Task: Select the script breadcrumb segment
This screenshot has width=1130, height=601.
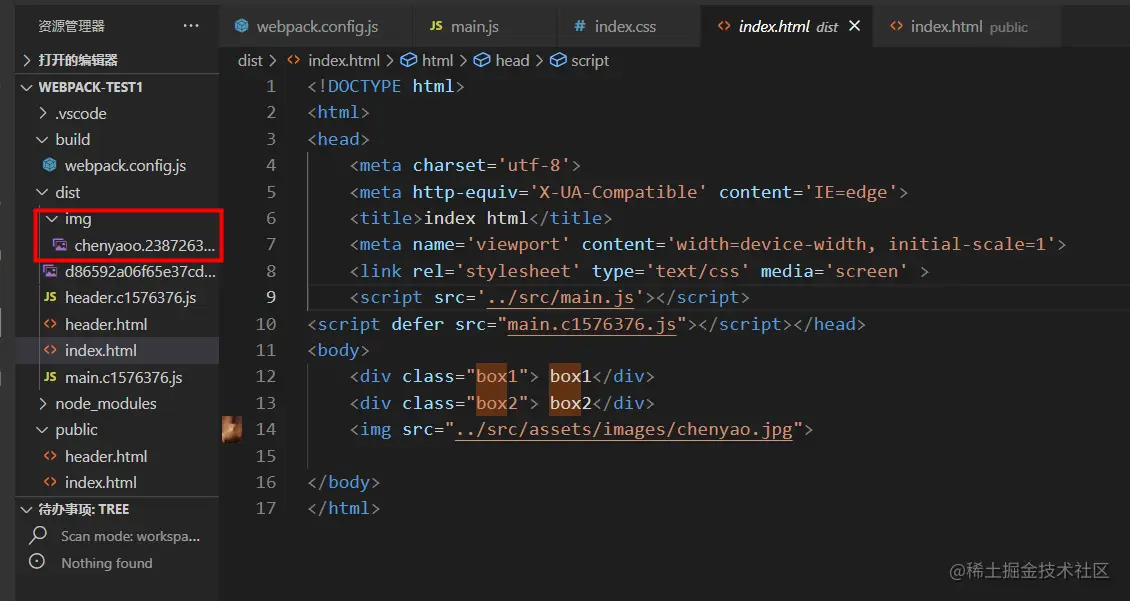Action: coord(590,61)
